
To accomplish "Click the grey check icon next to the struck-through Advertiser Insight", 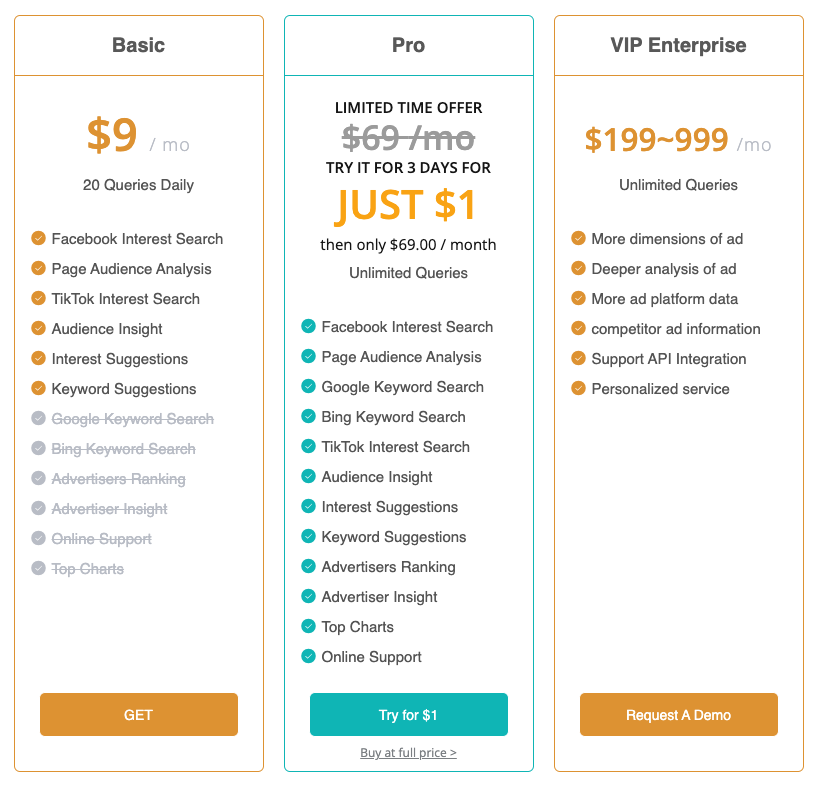I will coord(39,509).
